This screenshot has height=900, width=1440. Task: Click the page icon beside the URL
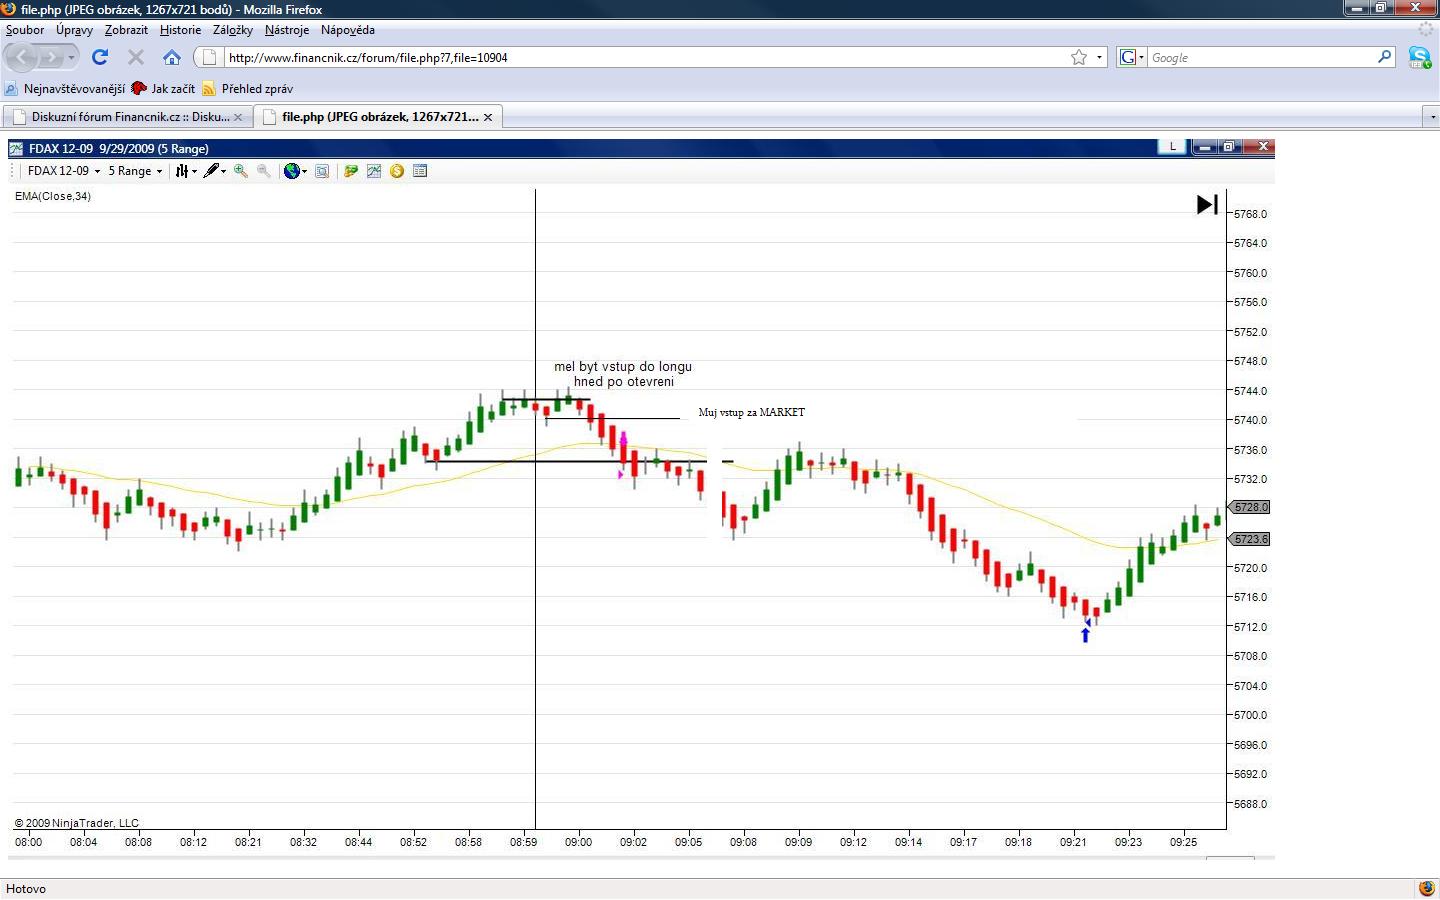coord(209,57)
